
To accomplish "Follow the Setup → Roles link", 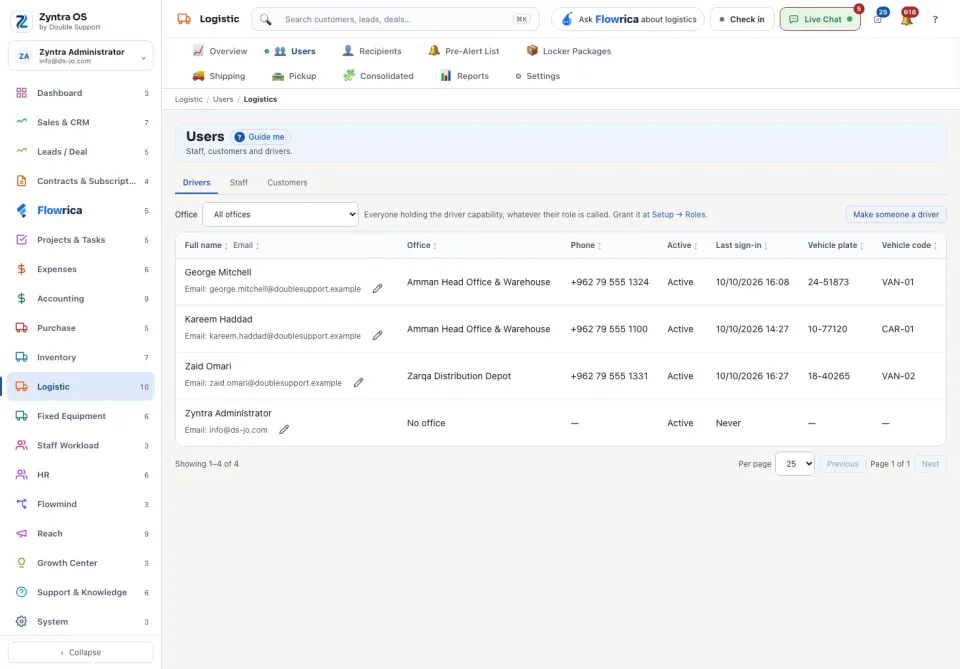I will point(678,215).
